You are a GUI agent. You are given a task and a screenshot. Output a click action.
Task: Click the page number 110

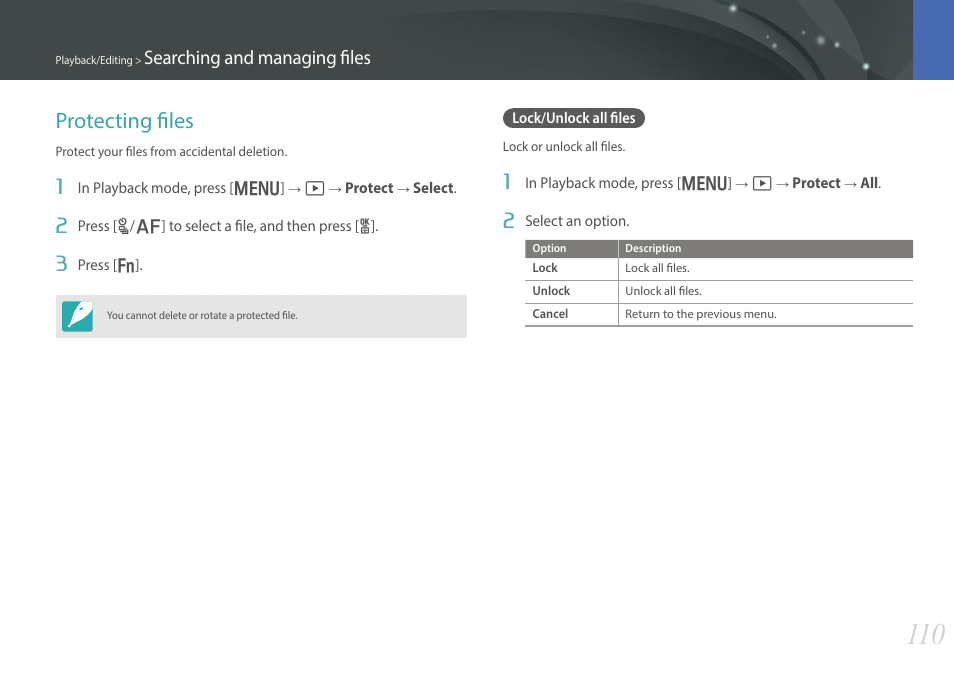tap(926, 635)
